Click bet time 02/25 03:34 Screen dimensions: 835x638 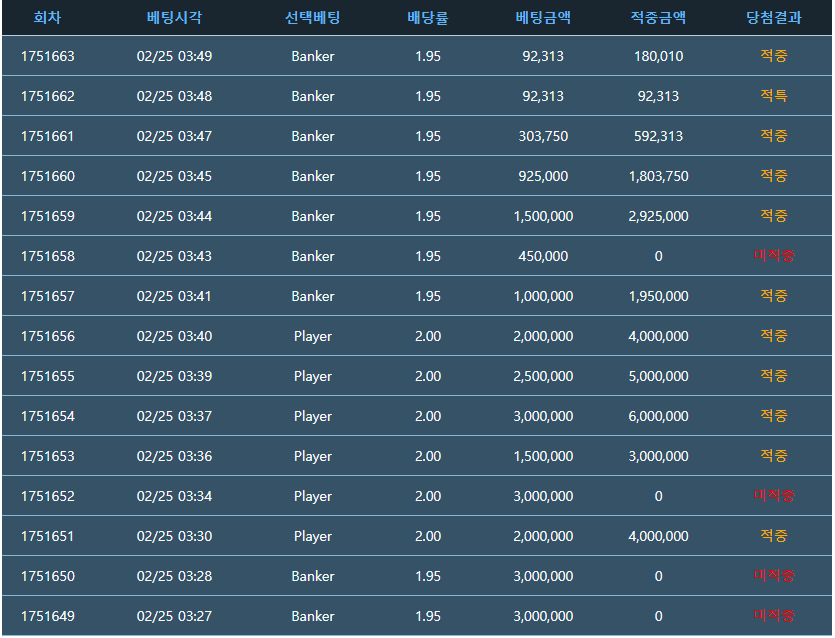tap(174, 496)
